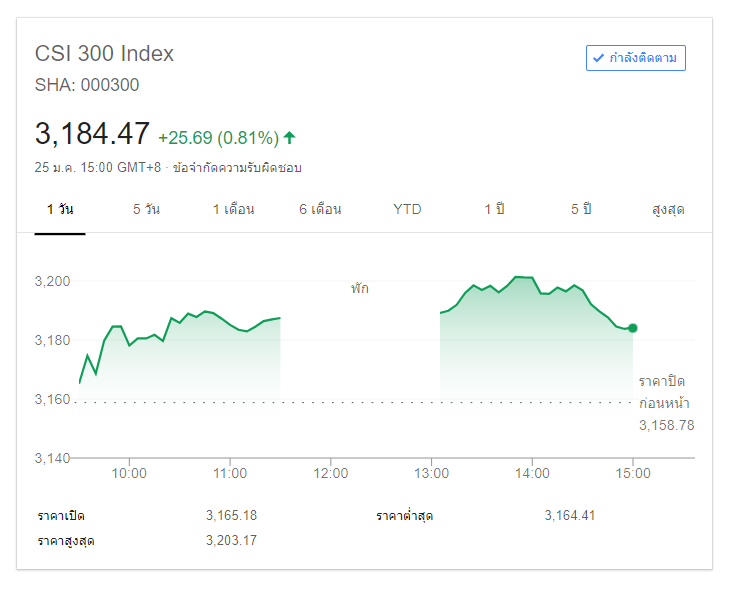
Task: Select the 1 วัน tab
Action: pyautogui.click(x=60, y=209)
